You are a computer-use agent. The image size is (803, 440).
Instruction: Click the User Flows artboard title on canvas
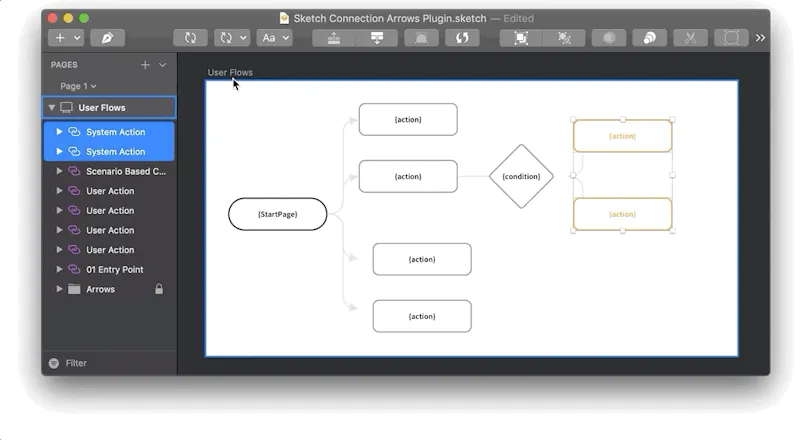coord(230,72)
